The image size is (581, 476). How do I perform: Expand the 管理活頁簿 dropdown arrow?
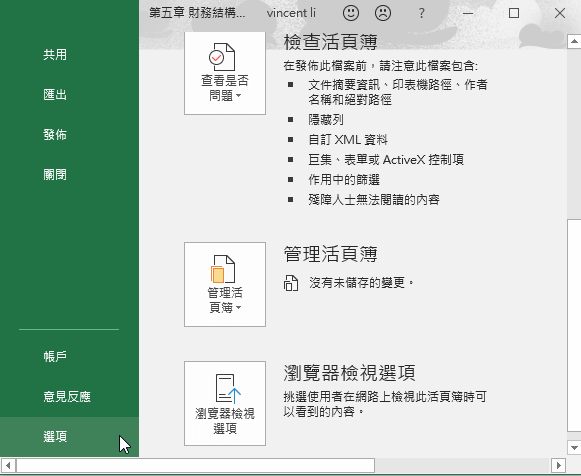coord(238,307)
